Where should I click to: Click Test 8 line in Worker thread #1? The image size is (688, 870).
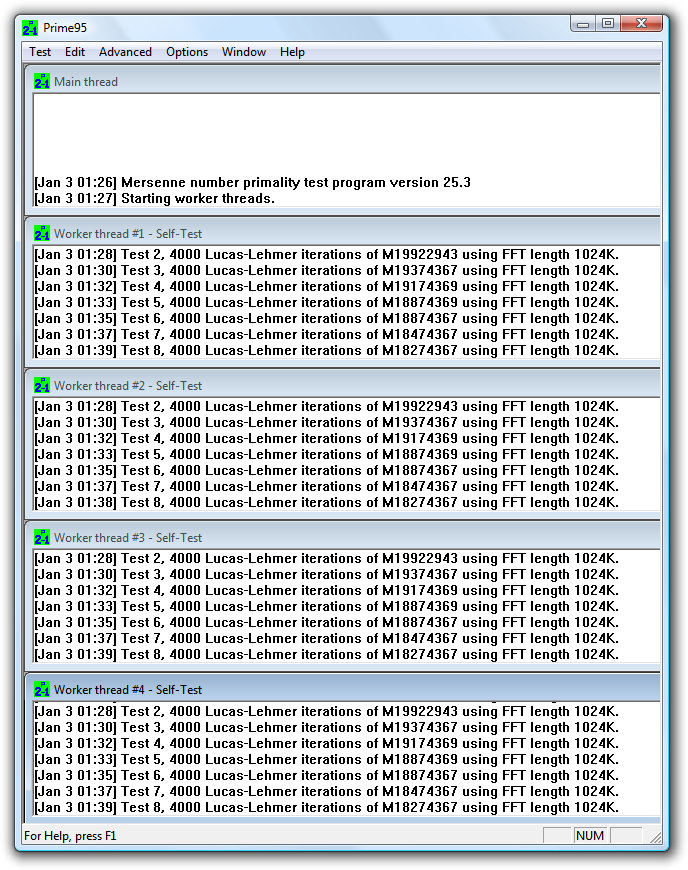(326, 351)
